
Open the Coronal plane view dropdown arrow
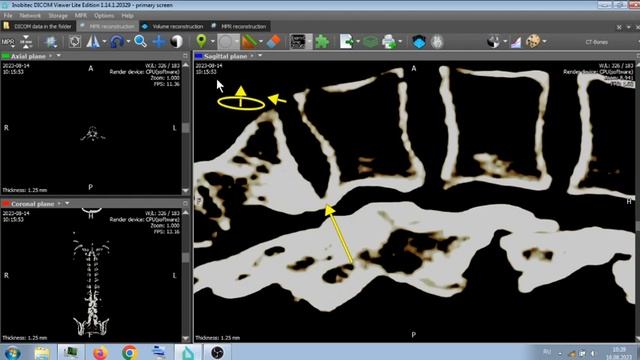click(x=67, y=203)
